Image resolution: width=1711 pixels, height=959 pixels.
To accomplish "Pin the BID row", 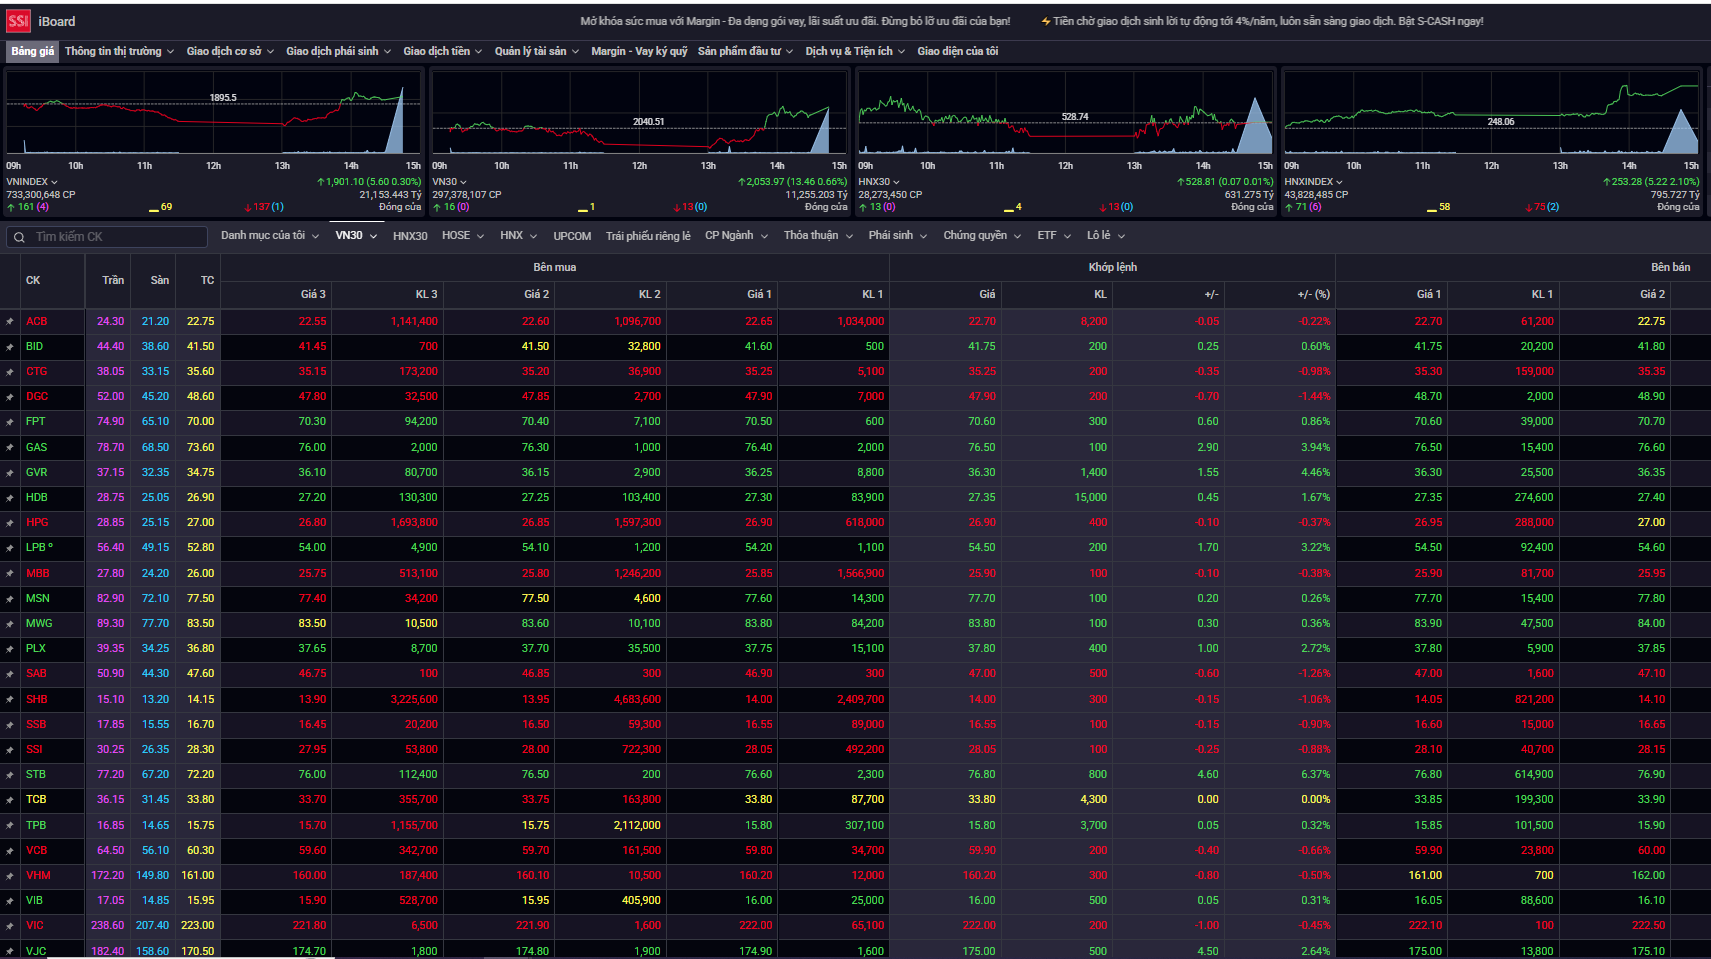I will pos(10,347).
